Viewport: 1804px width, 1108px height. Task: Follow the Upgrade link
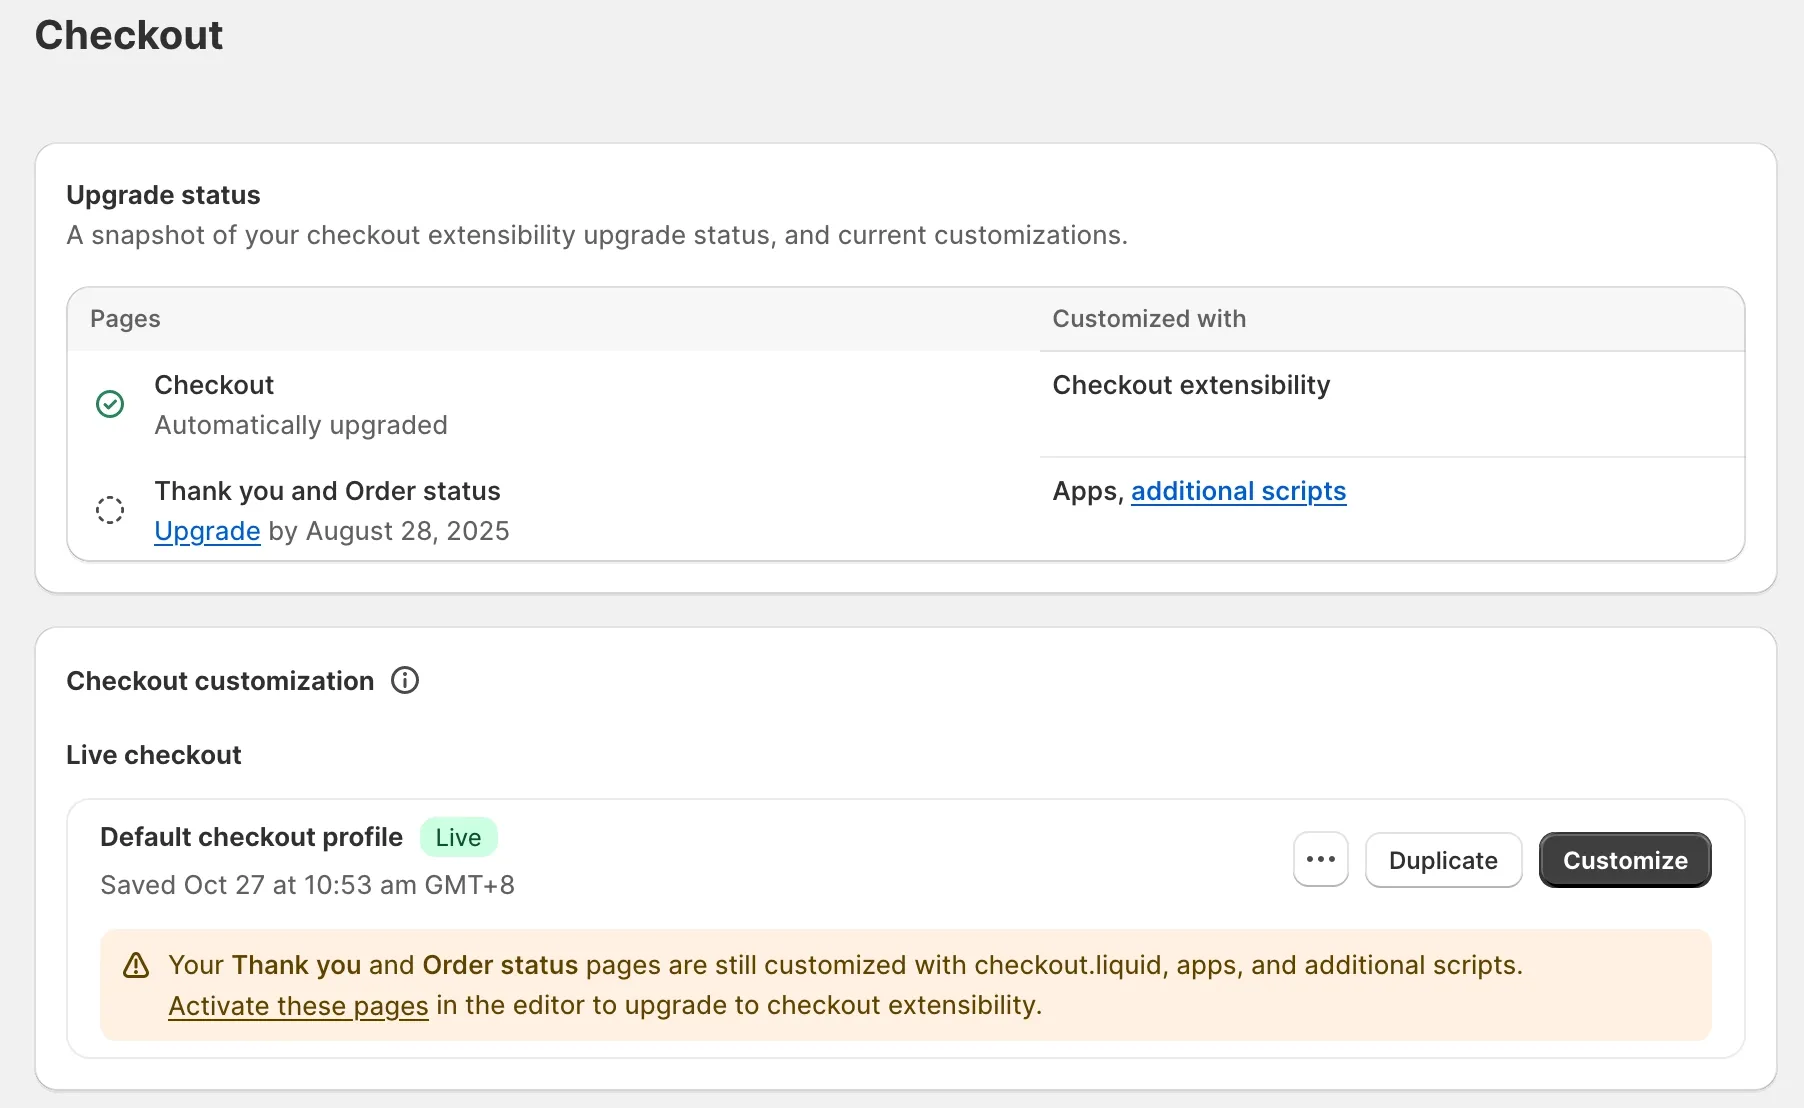click(x=207, y=531)
